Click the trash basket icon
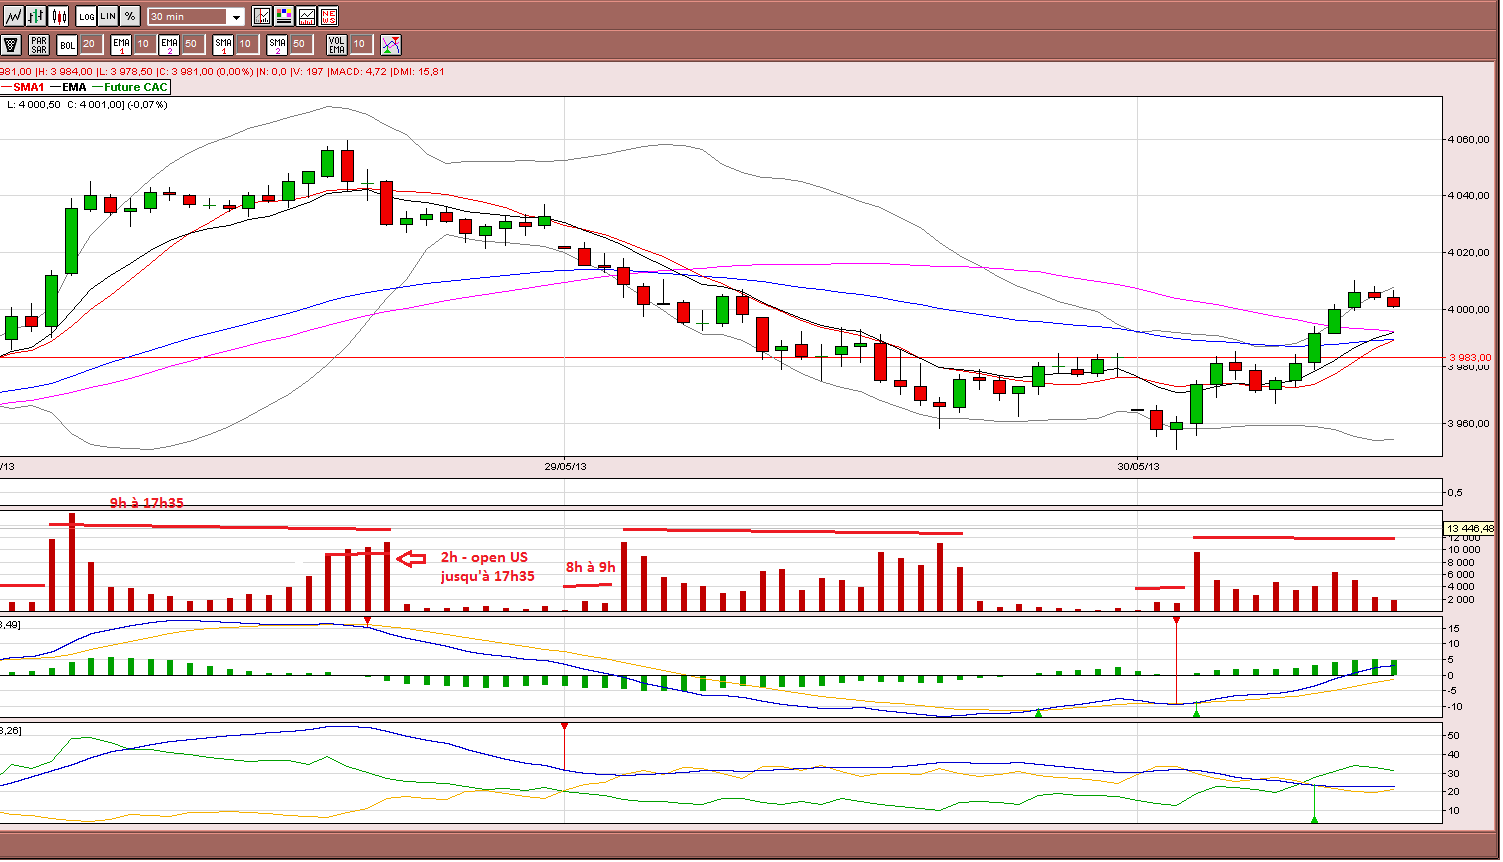Image resolution: width=1503 pixels, height=862 pixels. [12, 44]
